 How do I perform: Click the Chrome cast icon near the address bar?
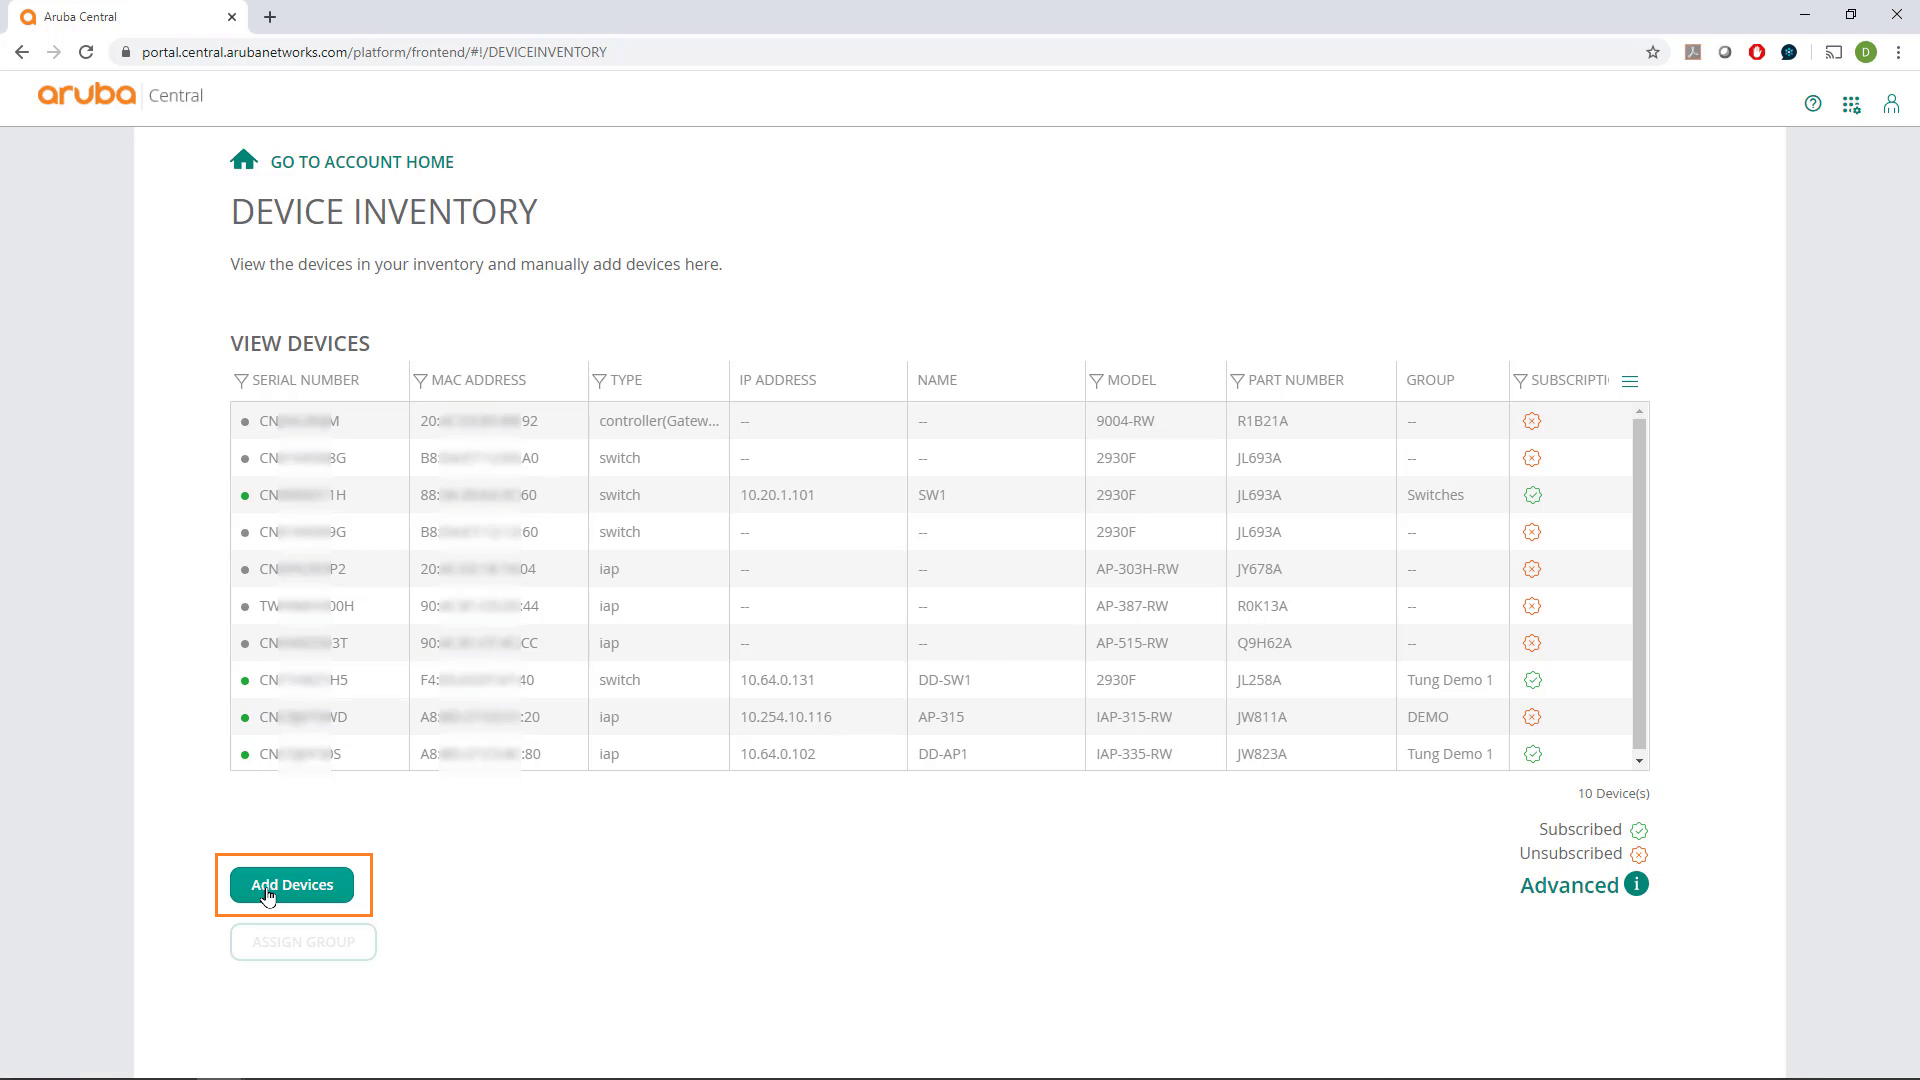[x=1835, y=52]
